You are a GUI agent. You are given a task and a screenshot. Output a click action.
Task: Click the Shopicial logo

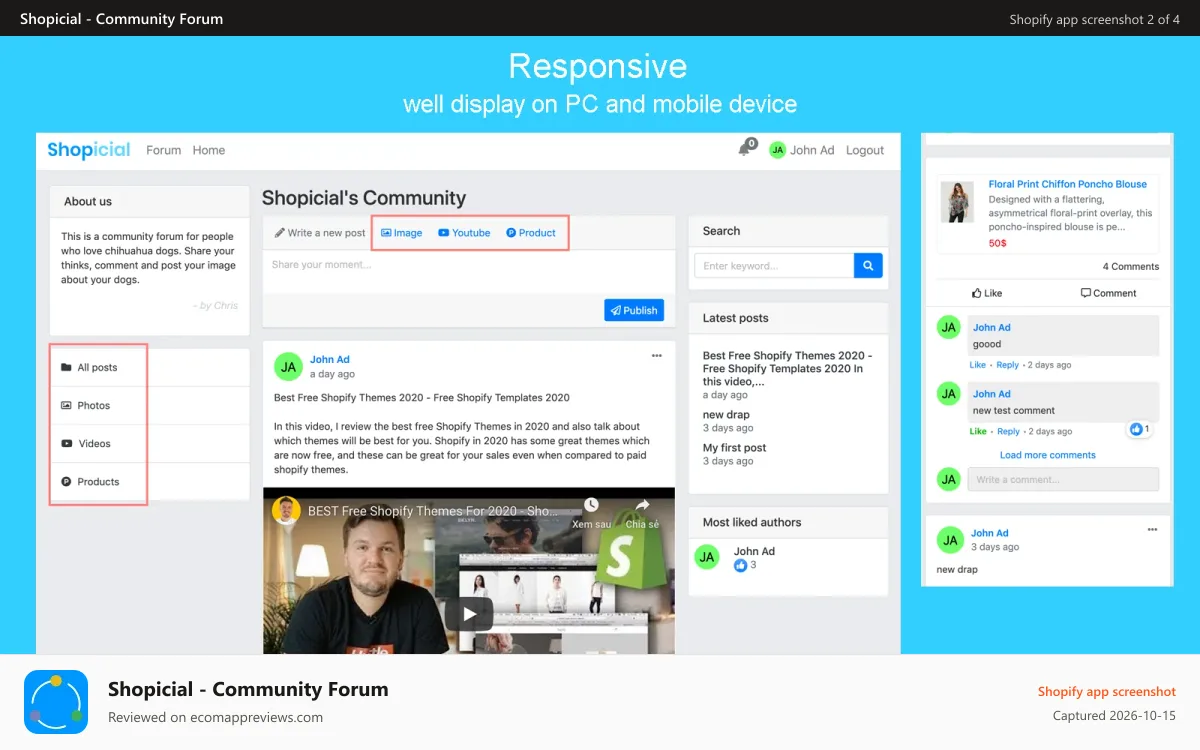(89, 150)
